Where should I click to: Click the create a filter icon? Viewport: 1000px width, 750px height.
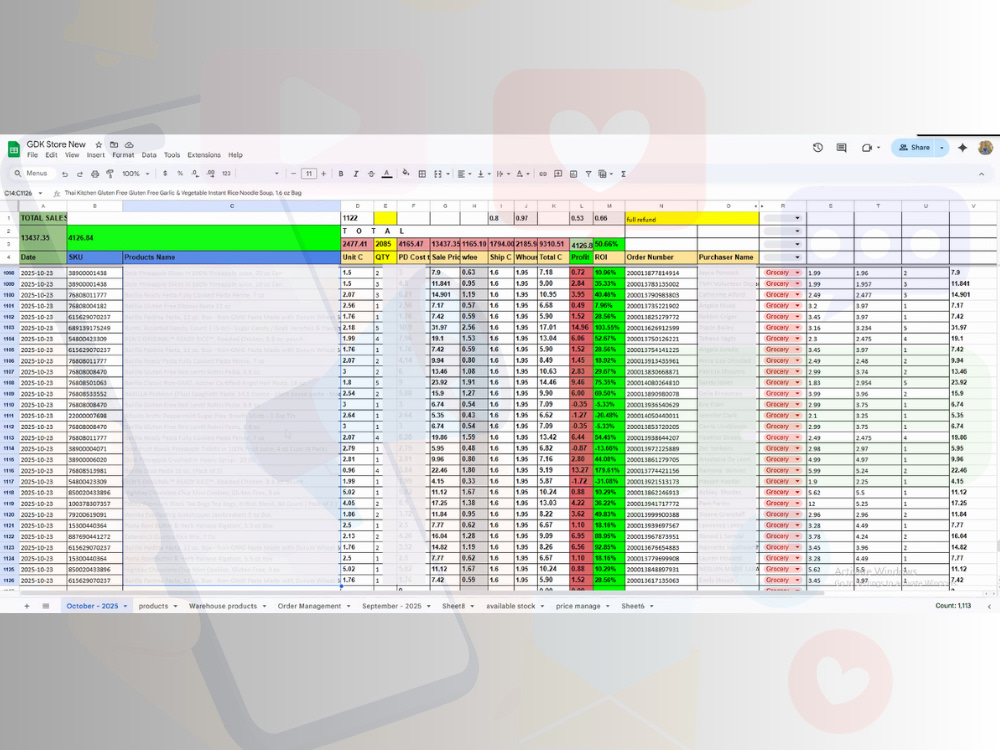[588, 173]
